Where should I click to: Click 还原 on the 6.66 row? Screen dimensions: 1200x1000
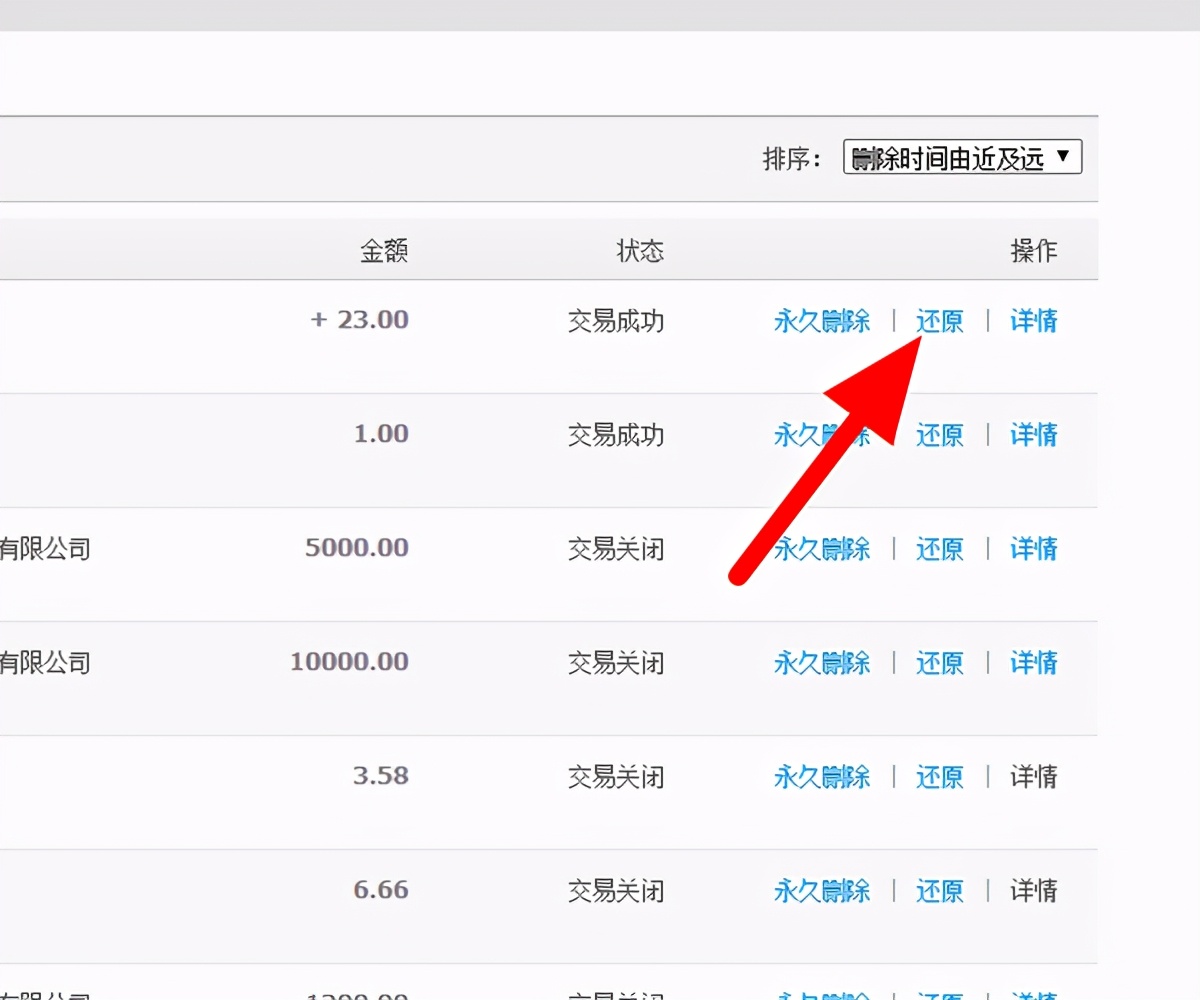939,890
